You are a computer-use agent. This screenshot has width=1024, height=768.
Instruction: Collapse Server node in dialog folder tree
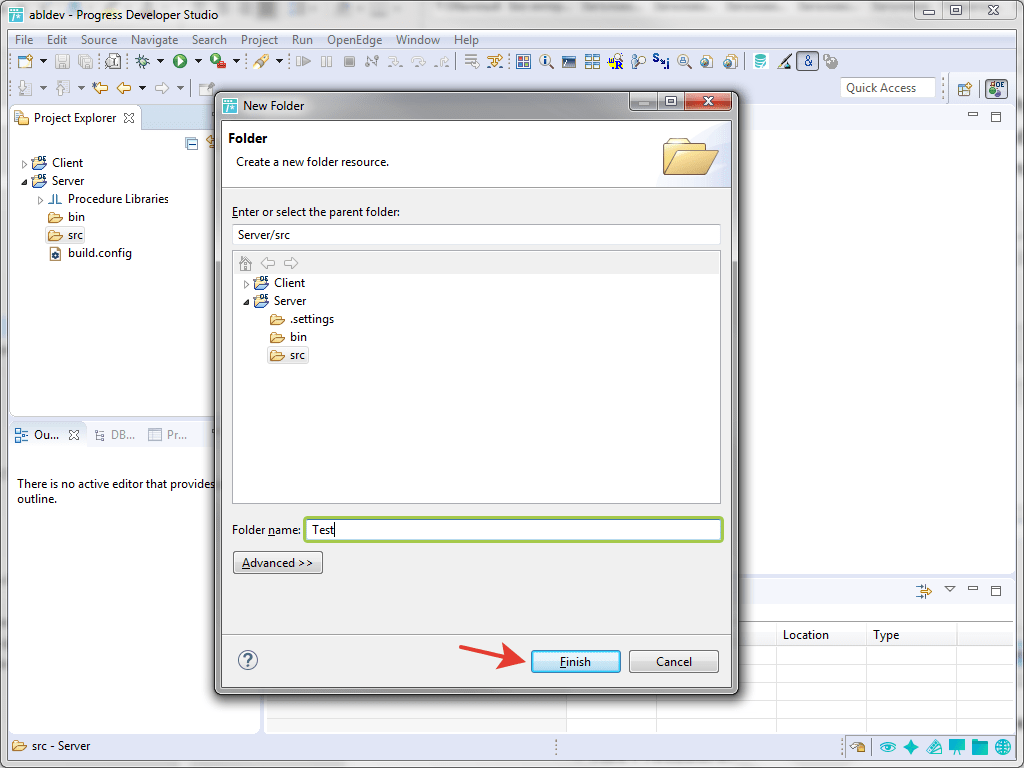pos(246,302)
